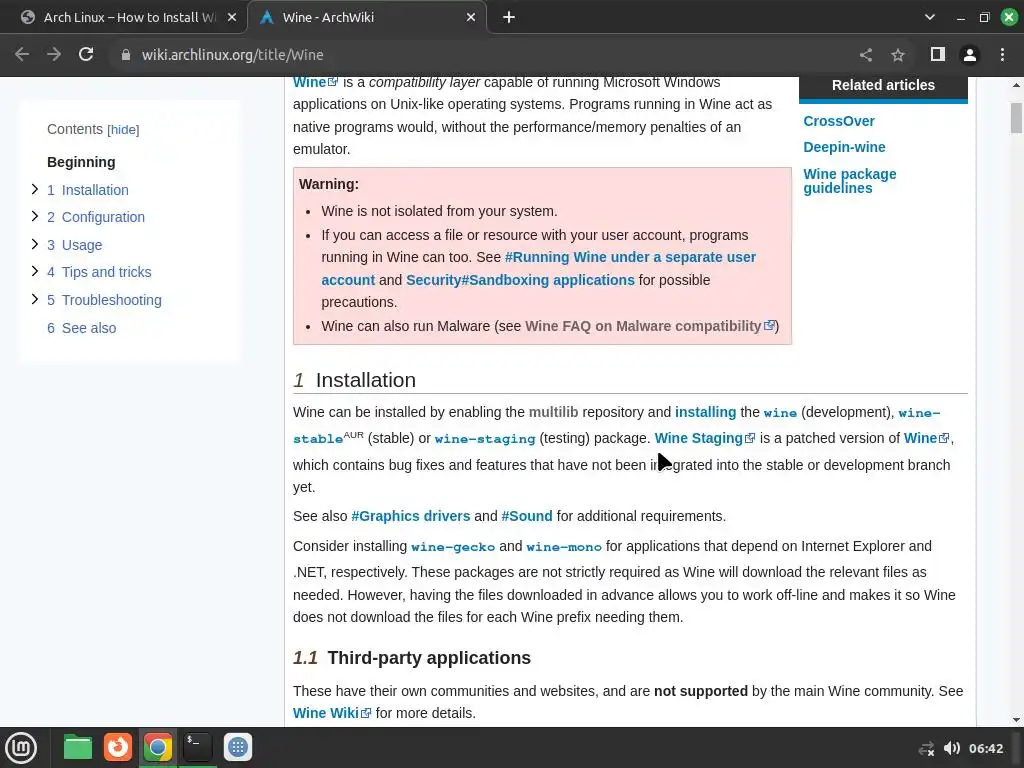Open Security#Sandboxing applications link
The height and width of the screenshot is (768, 1024).
coord(520,280)
